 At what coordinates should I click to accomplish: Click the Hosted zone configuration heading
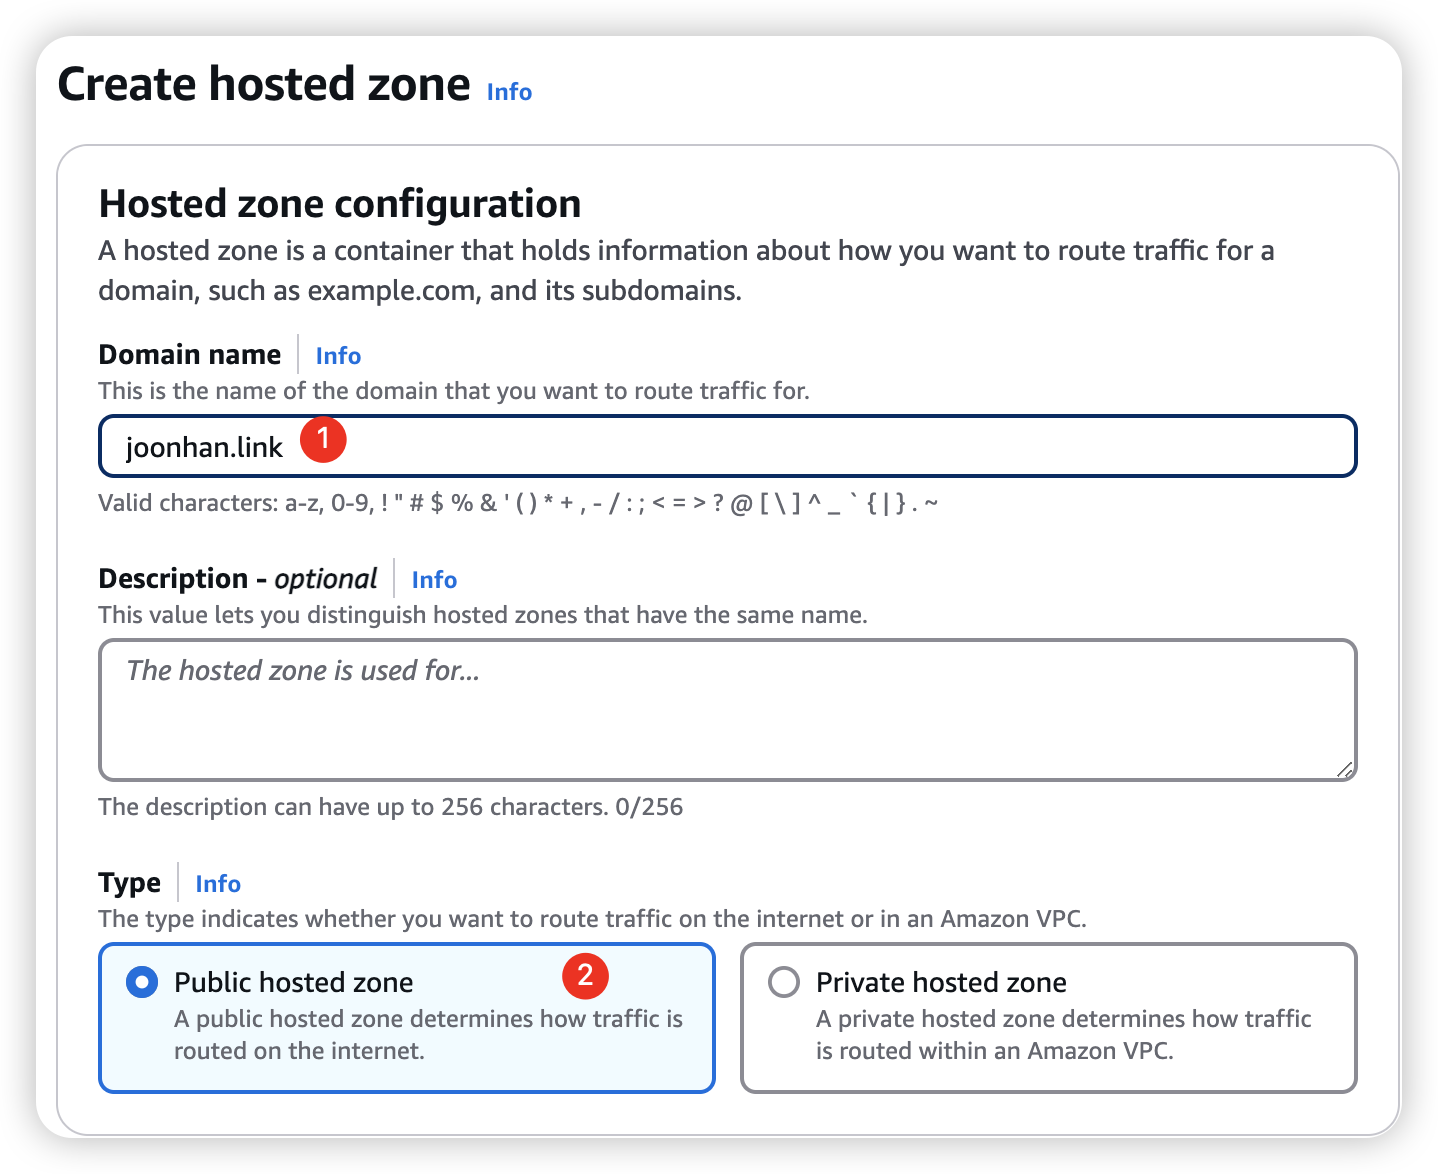[x=340, y=204]
